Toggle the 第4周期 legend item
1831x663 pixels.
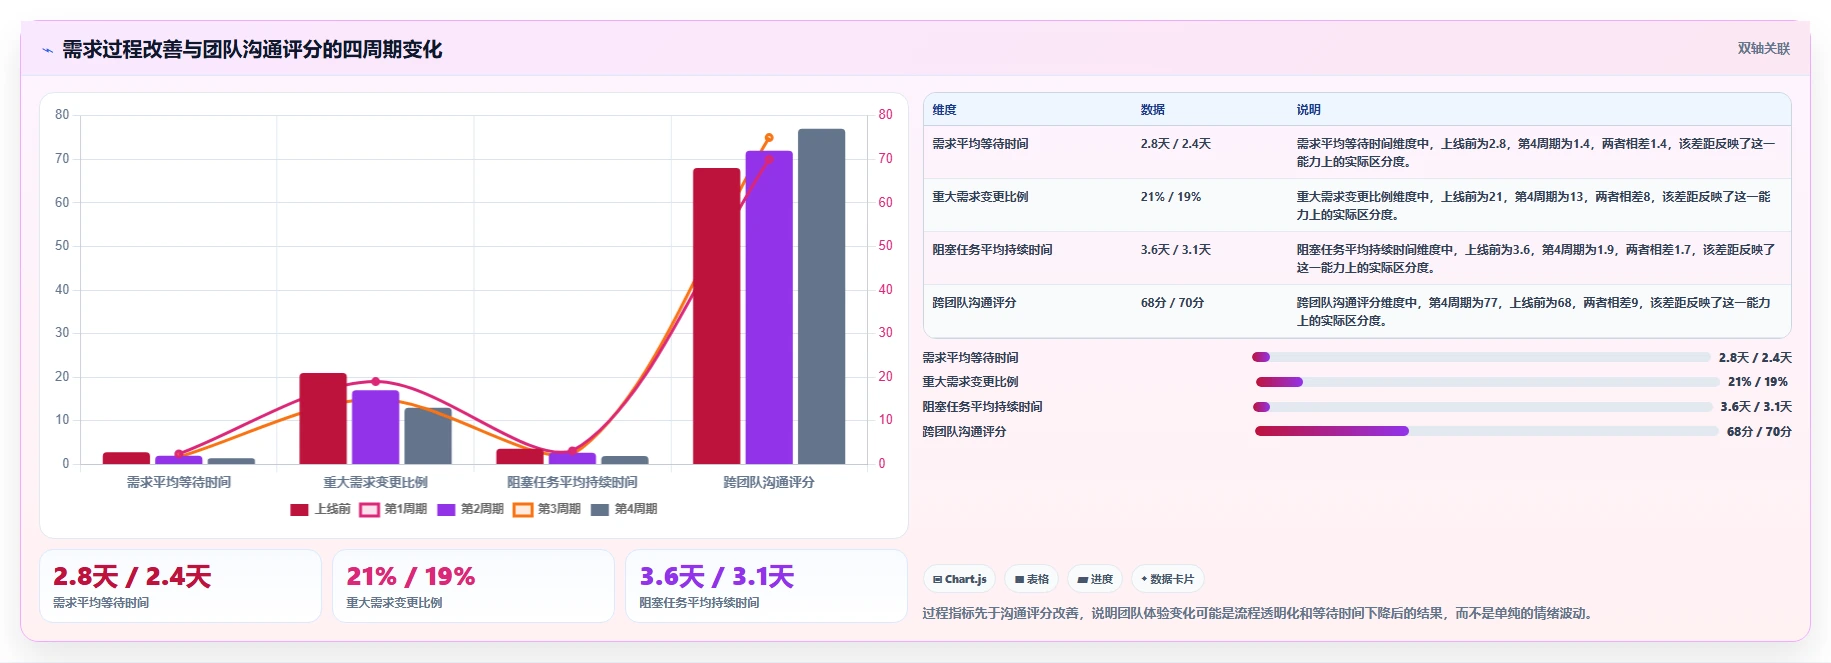click(624, 509)
